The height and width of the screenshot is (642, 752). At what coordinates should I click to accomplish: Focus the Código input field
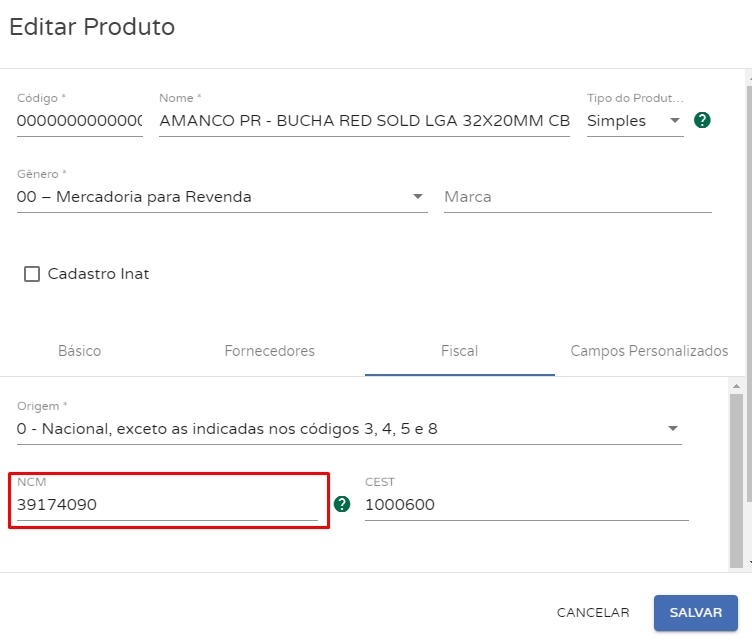point(79,121)
